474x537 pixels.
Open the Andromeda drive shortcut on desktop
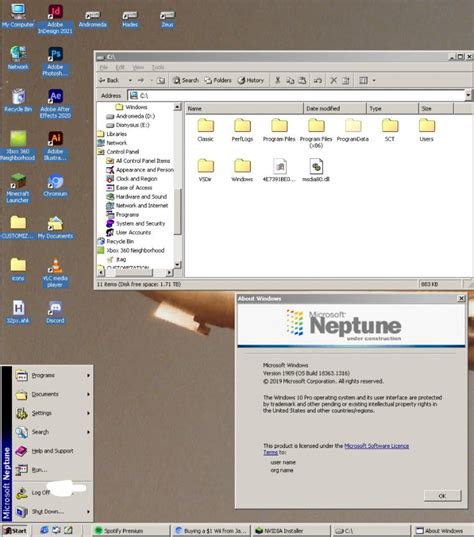click(92, 19)
